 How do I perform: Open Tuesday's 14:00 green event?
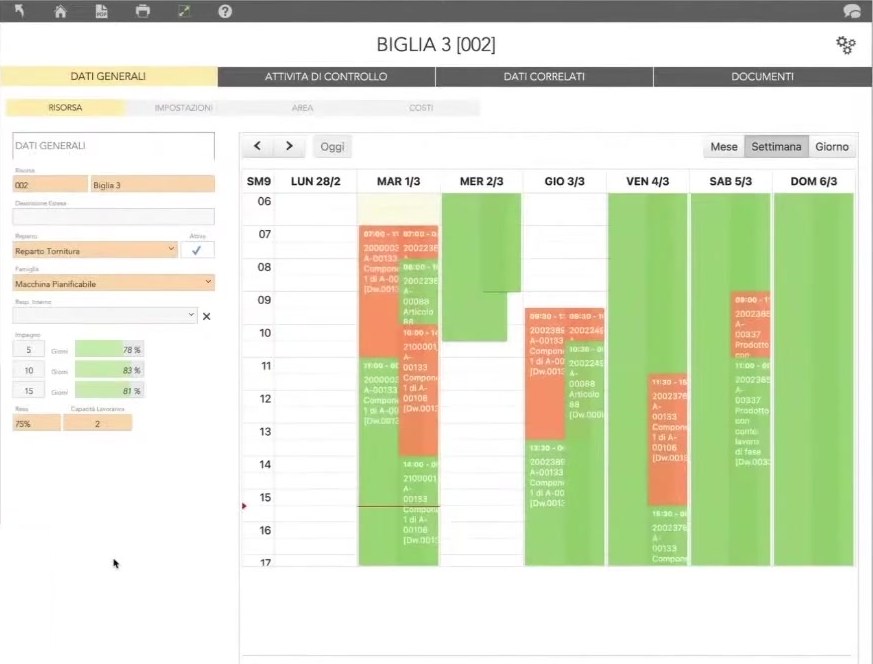pos(420,509)
